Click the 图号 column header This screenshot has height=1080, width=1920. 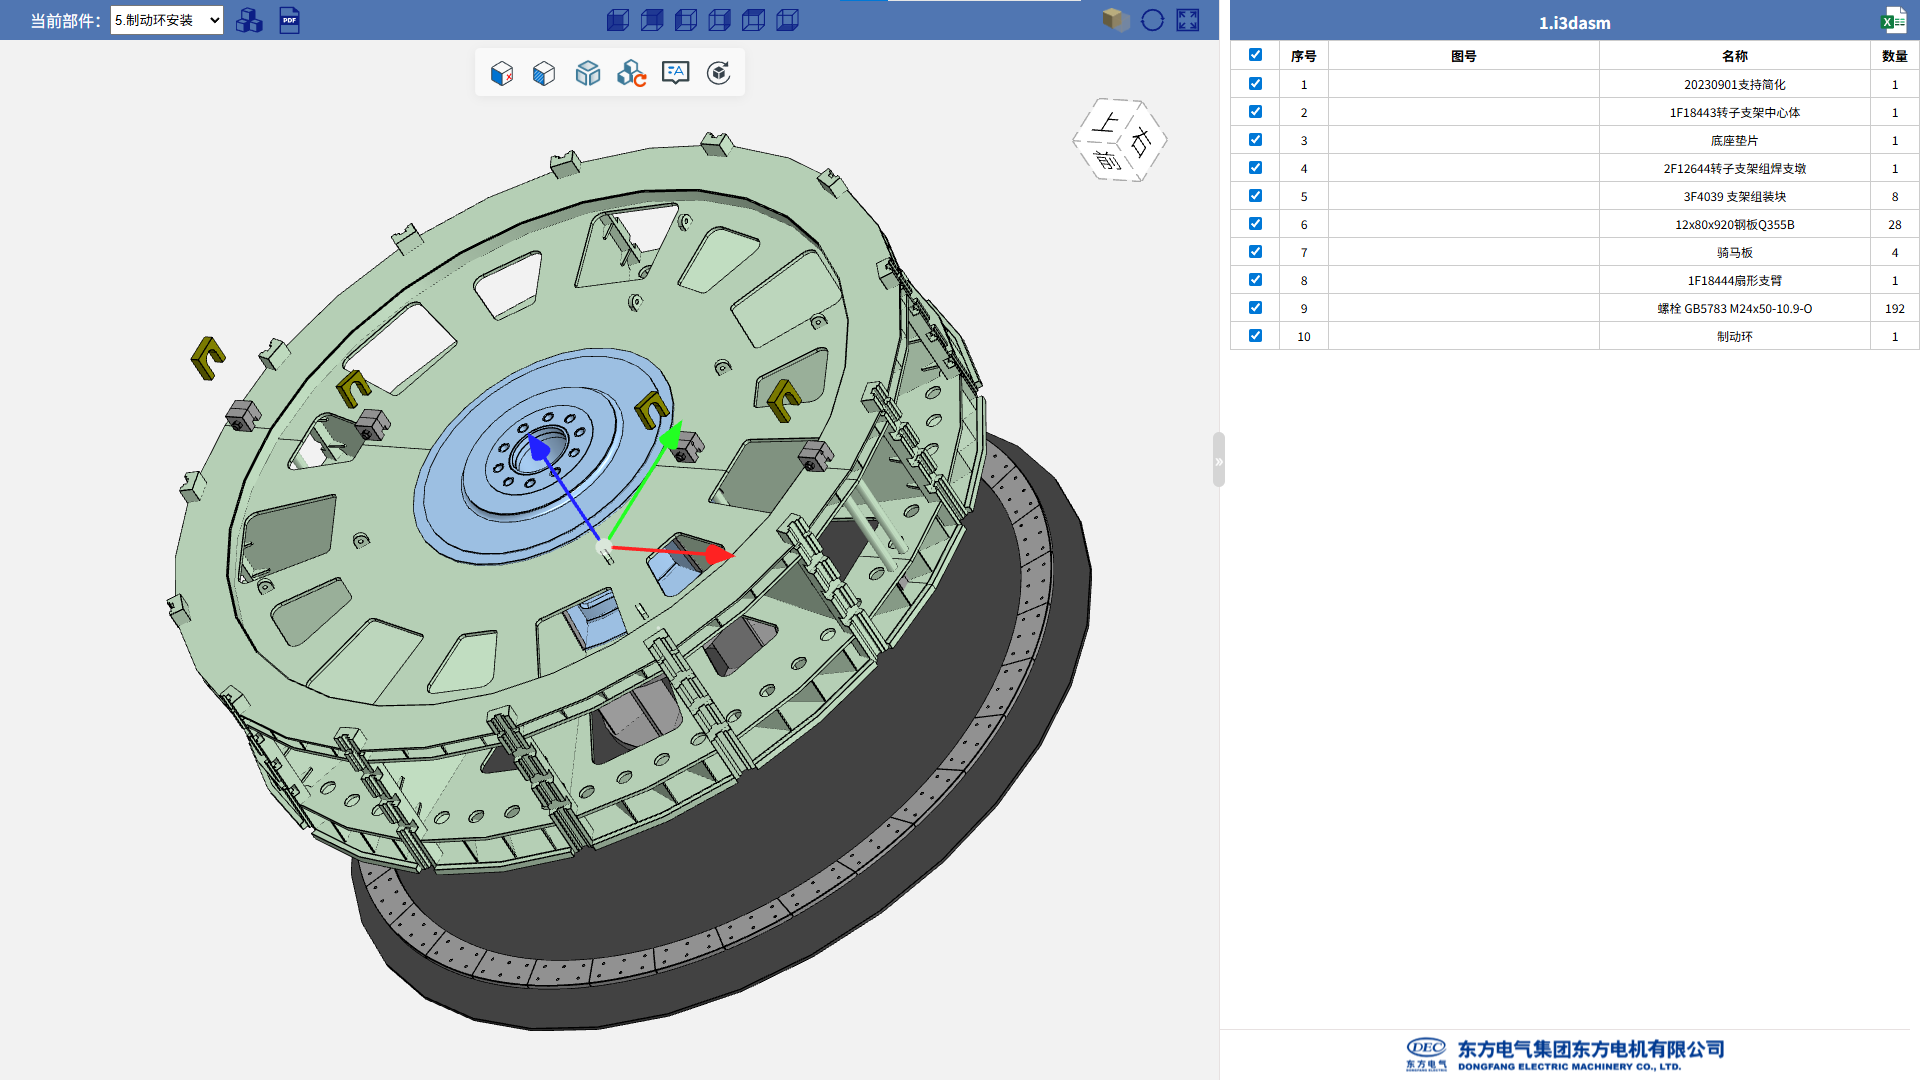(x=1464, y=56)
